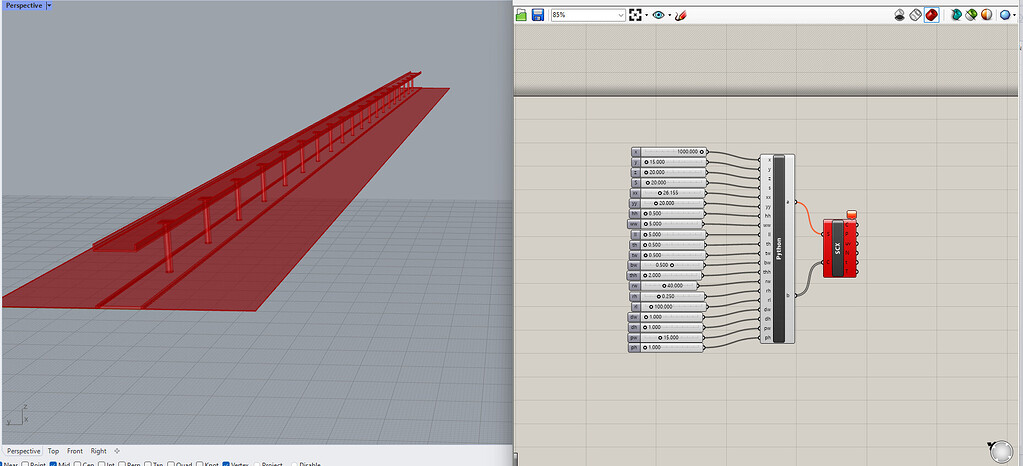Expand the arrow beside the zoom extents icon
This screenshot has width=1023, height=466.
click(x=647, y=15)
